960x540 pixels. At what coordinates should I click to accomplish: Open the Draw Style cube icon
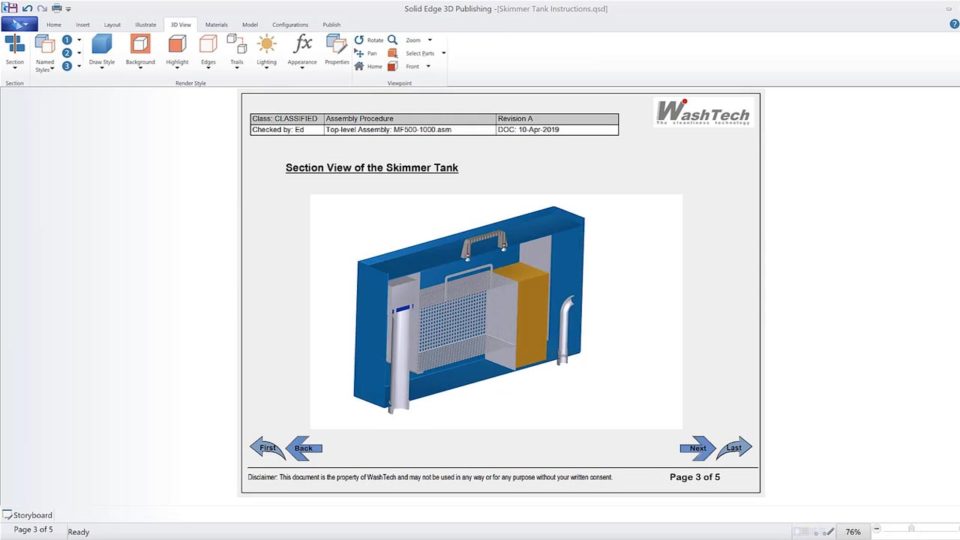click(x=102, y=44)
